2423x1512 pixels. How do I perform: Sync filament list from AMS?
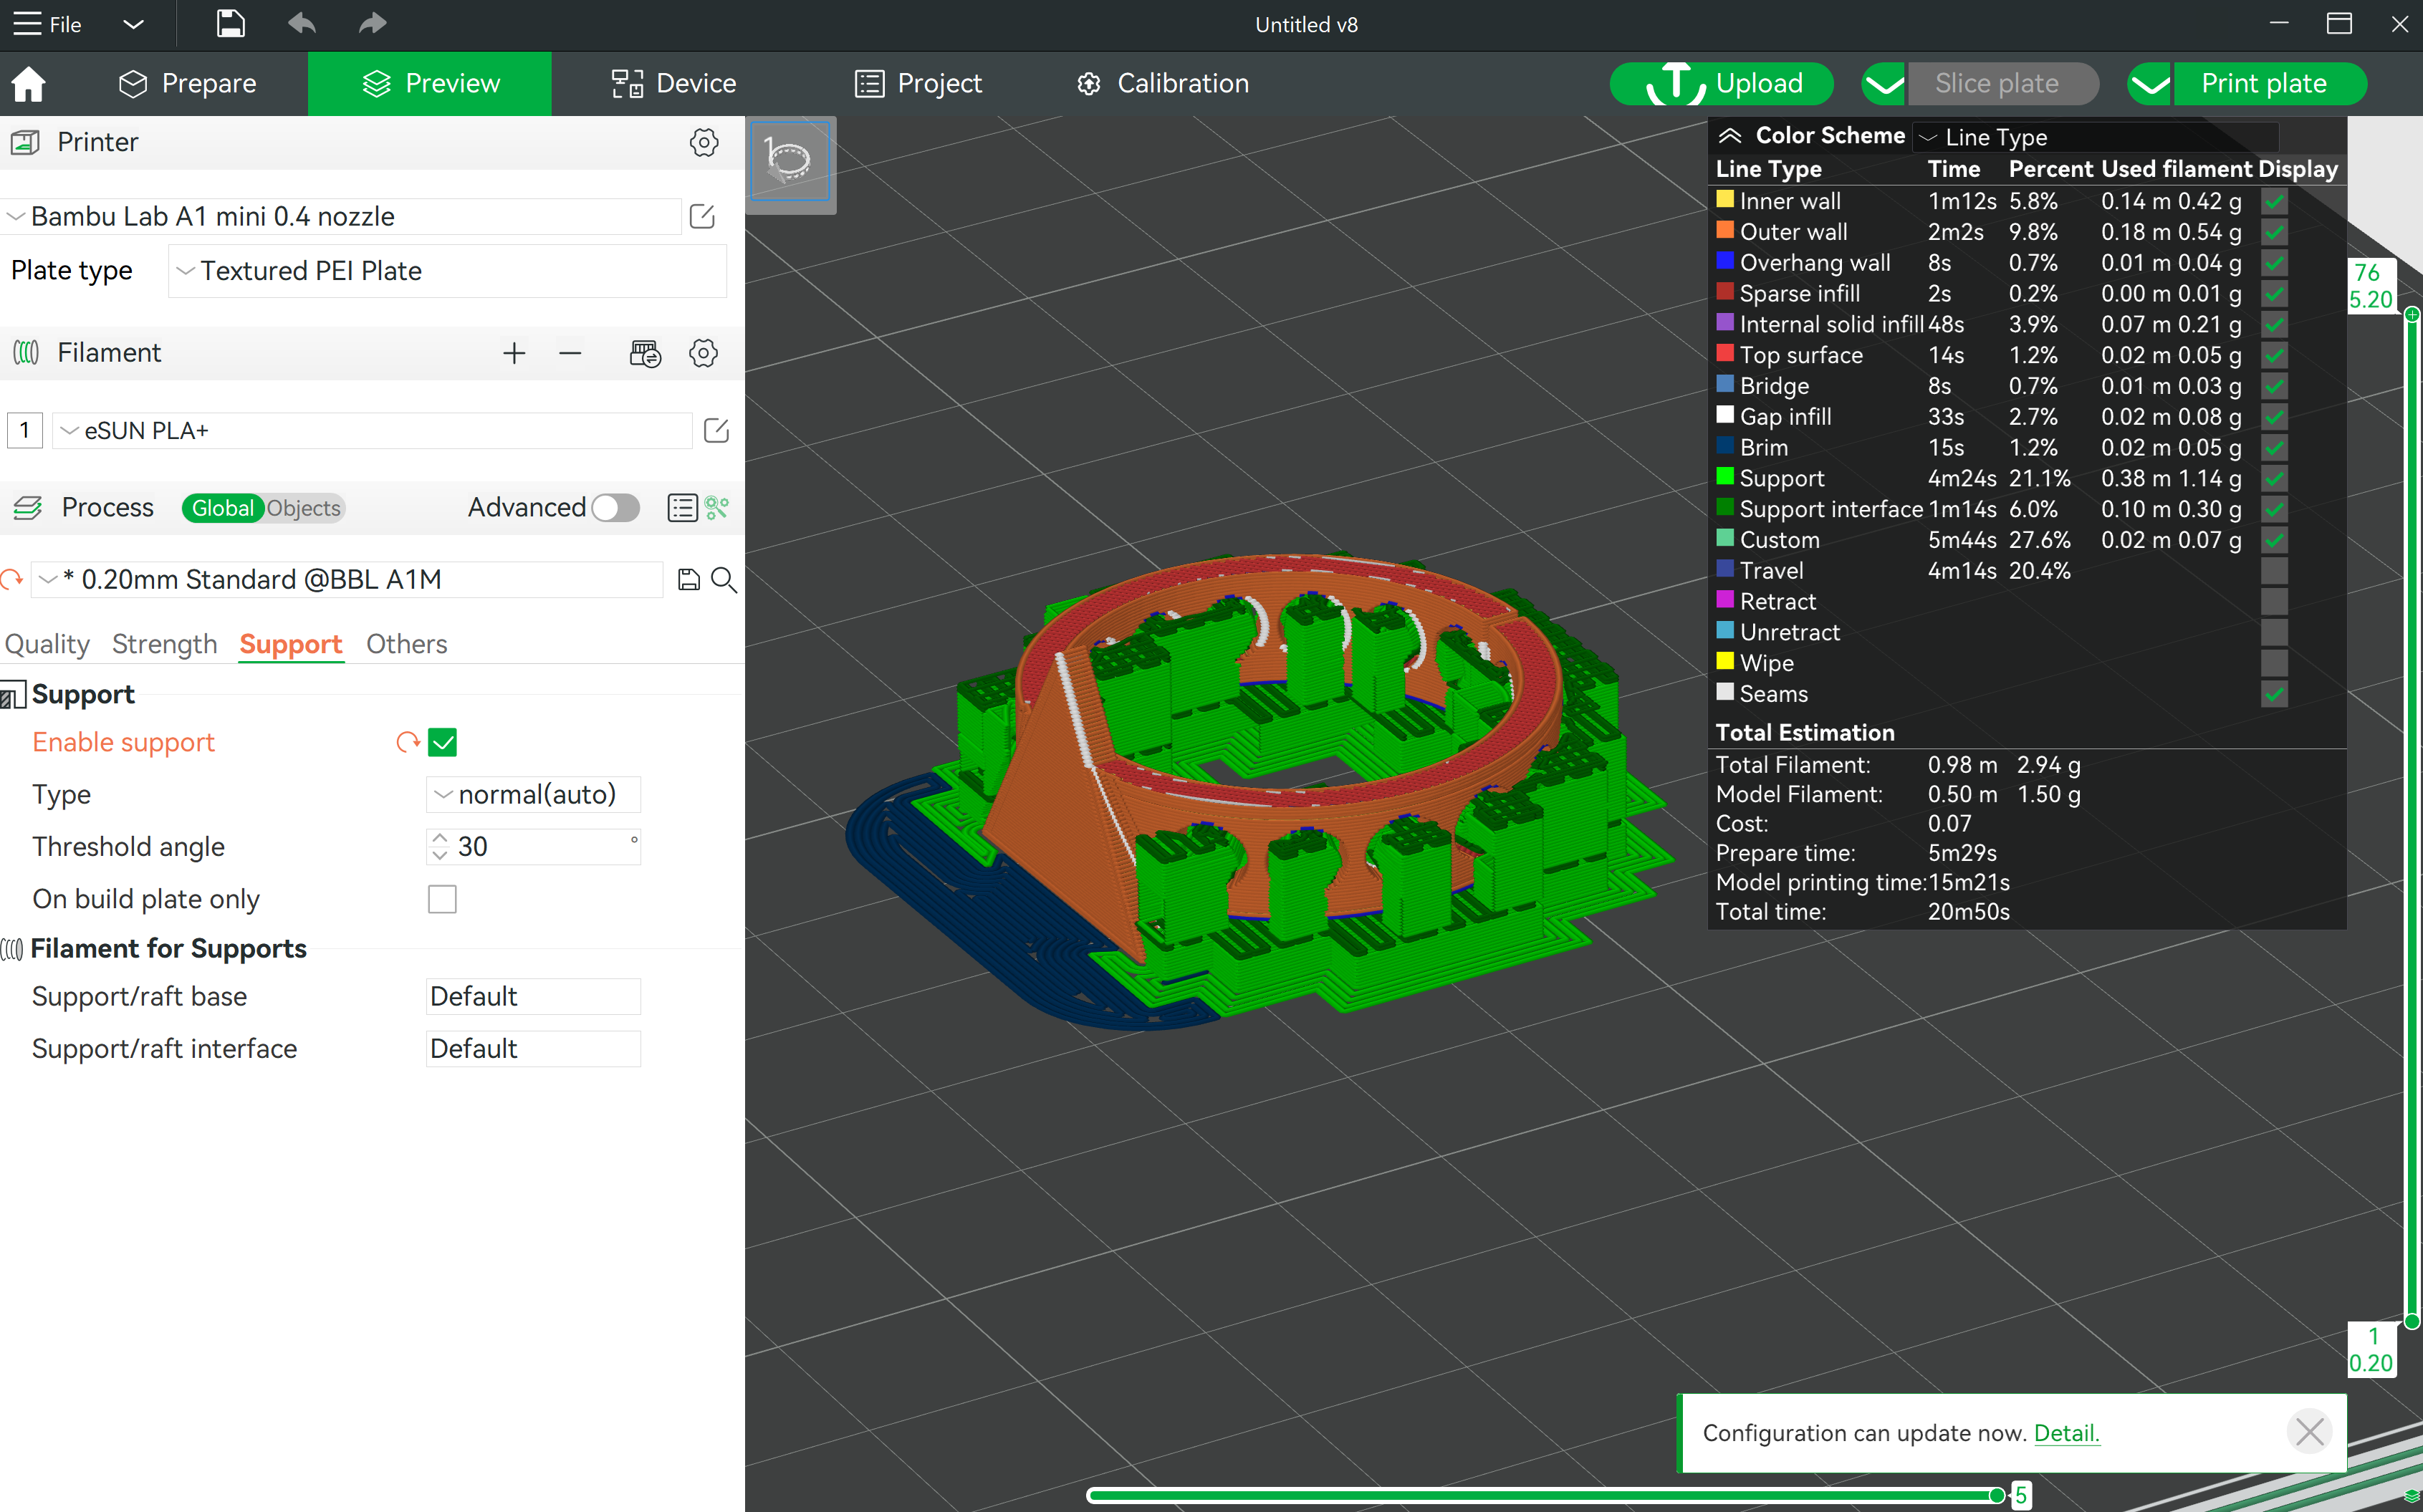(x=645, y=353)
